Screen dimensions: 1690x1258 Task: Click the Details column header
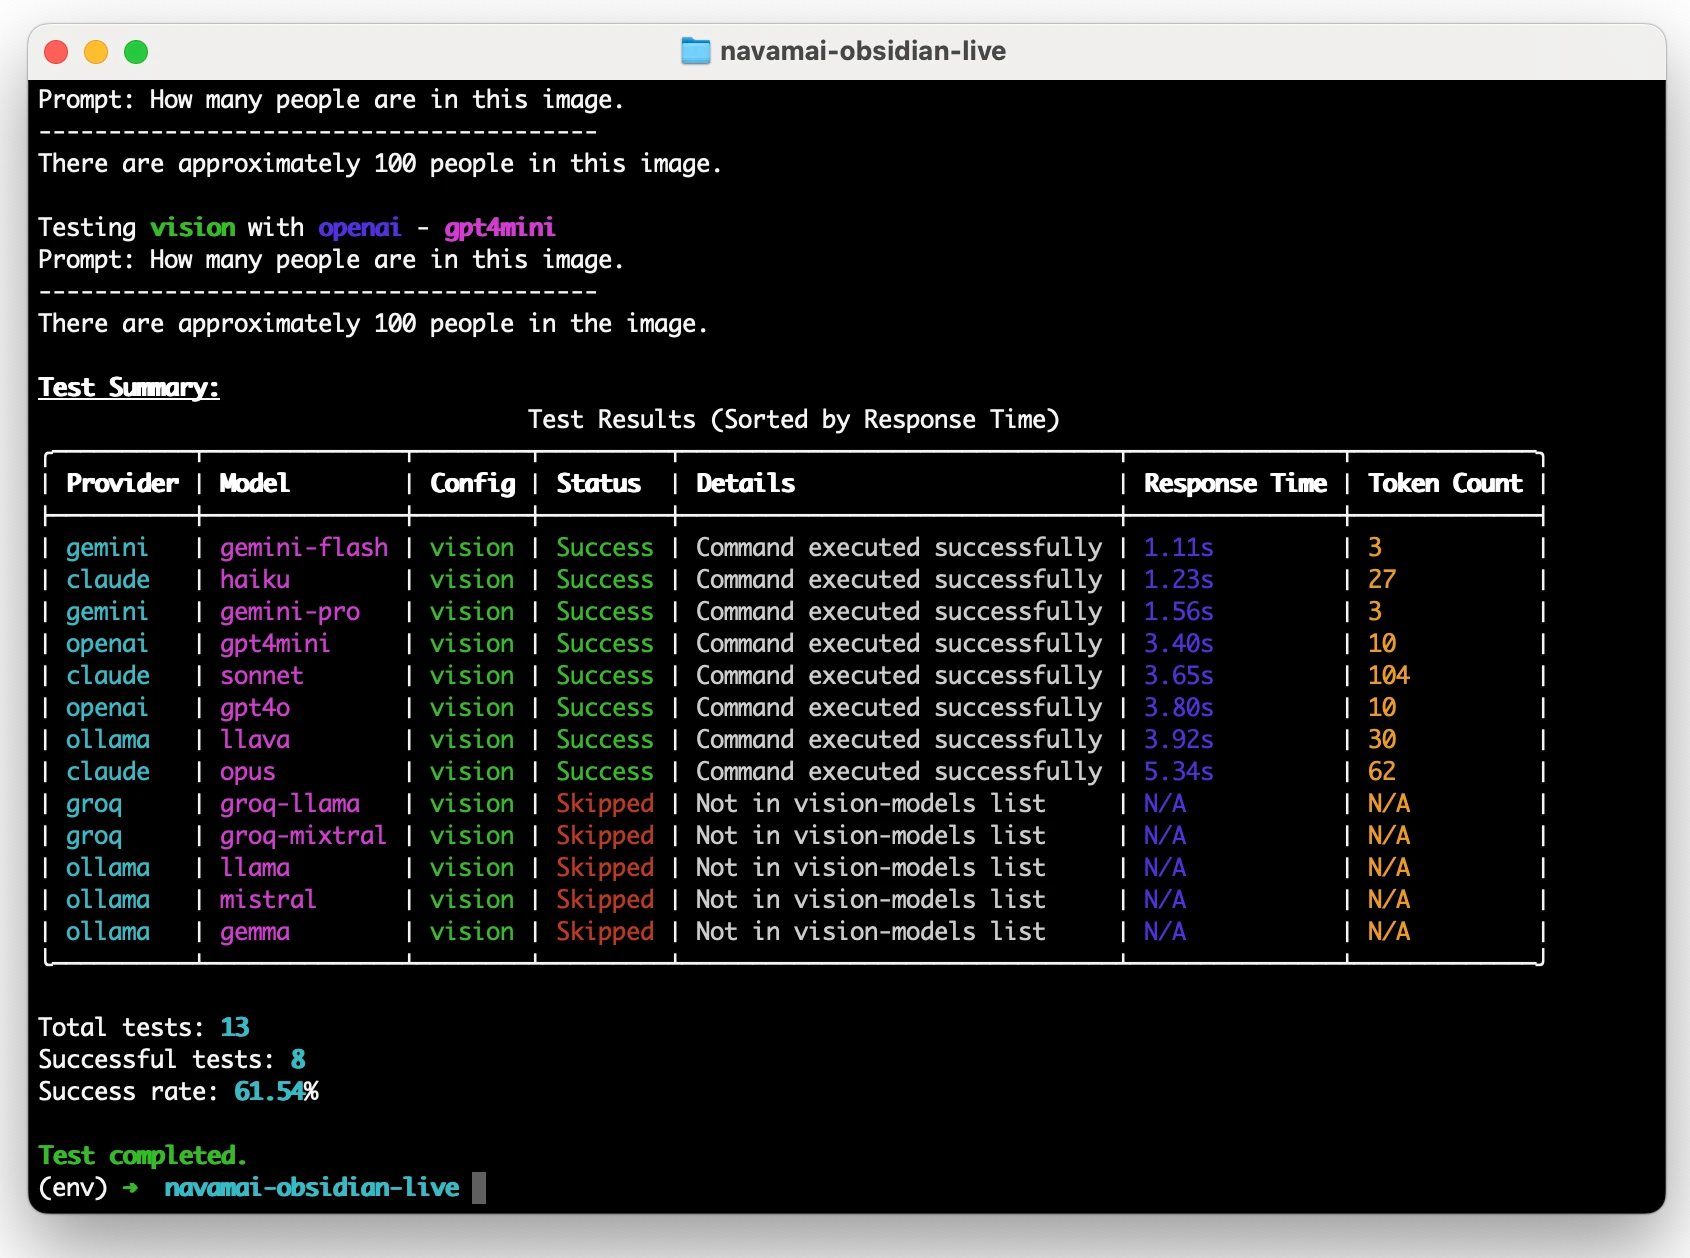(745, 483)
